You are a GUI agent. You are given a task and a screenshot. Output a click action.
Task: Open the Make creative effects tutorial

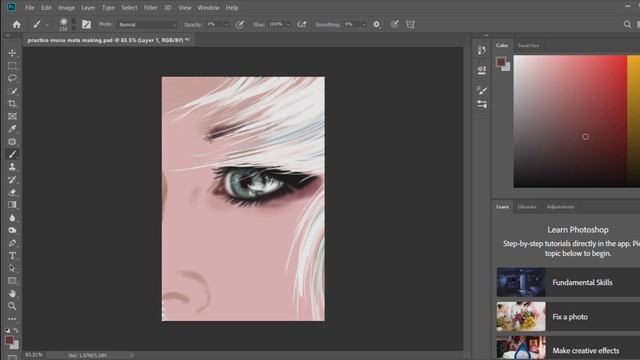(x=568, y=348)
